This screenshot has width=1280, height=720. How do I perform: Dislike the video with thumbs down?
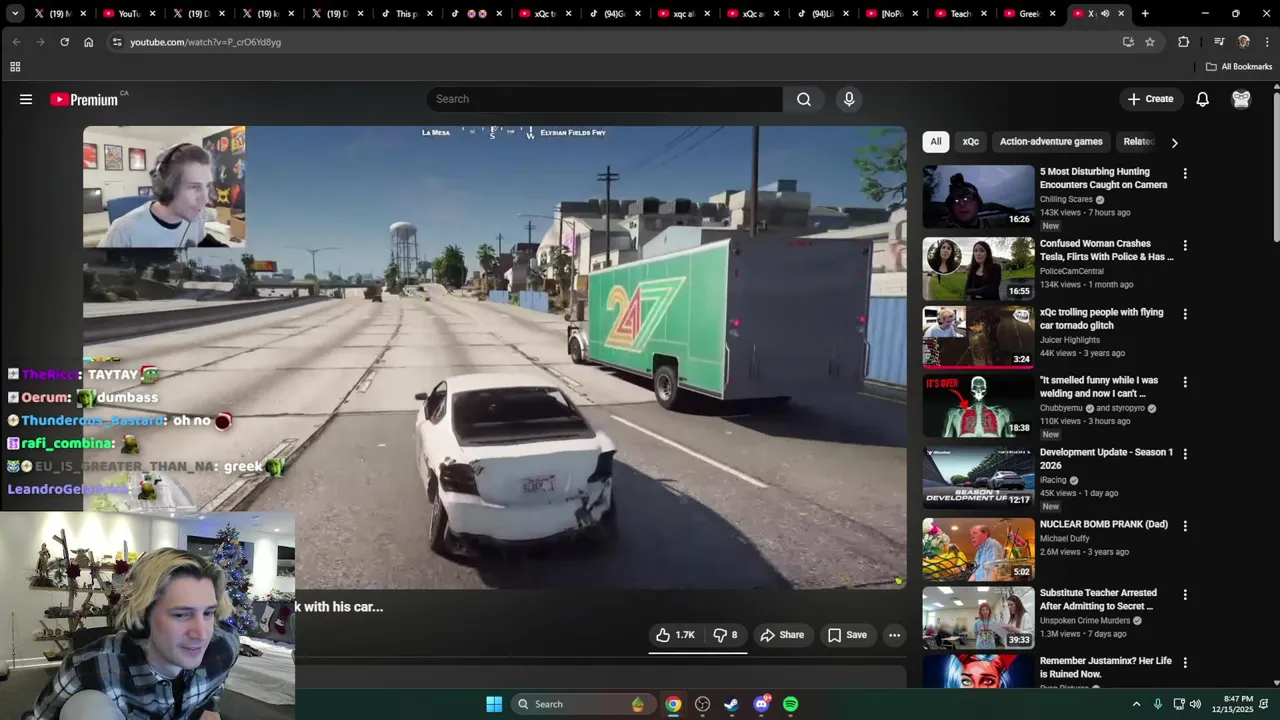coord(725,635)
